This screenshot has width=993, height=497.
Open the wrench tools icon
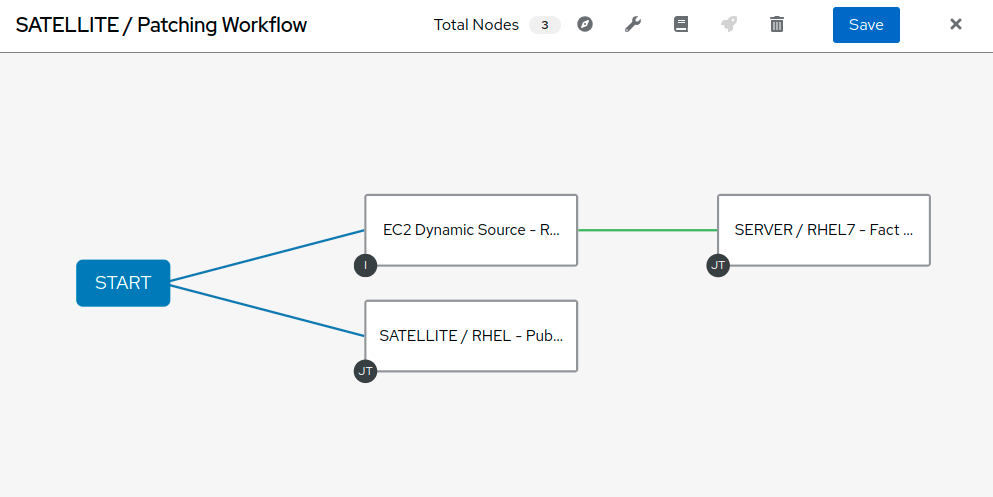pyautogui.click(x=633, y=25)
